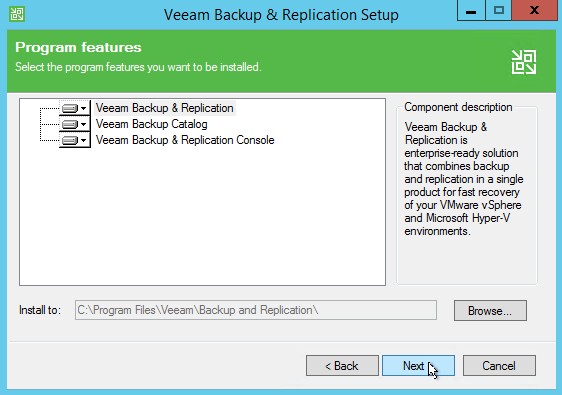
Task: Click the Veeam logo in title bar
Action: pos(16,14)
